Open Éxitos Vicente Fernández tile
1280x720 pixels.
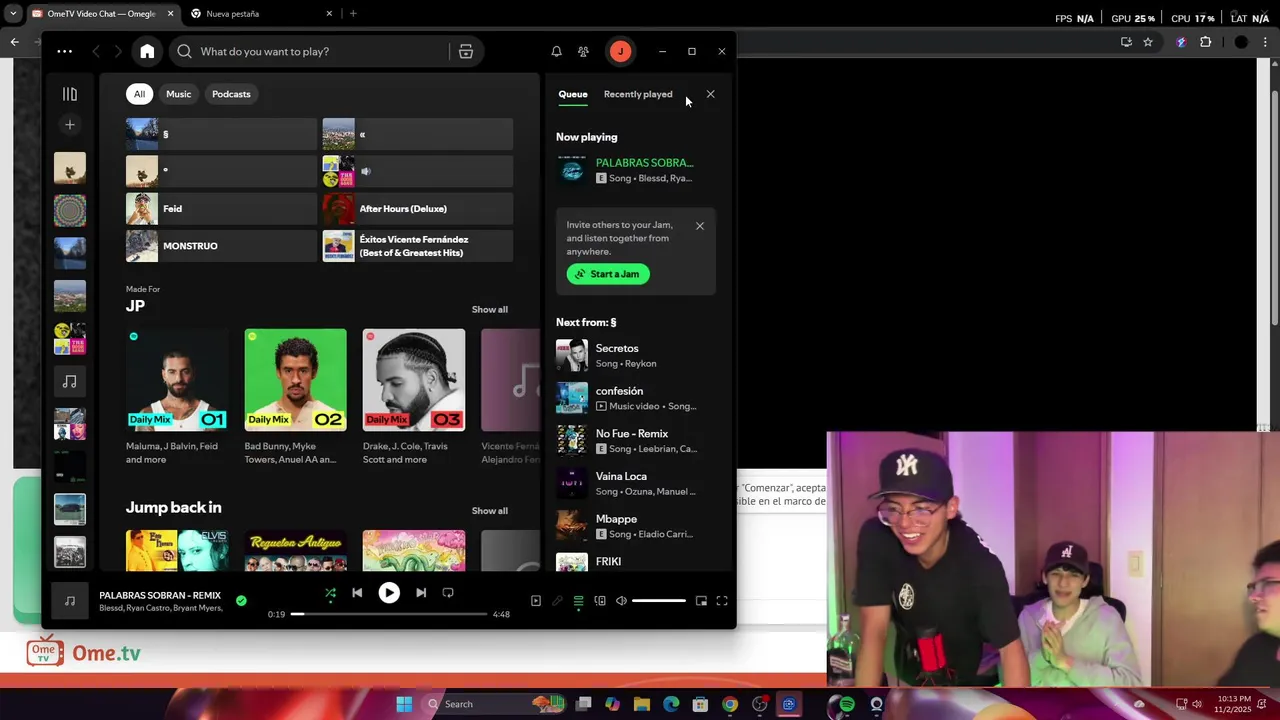[418, 246]
